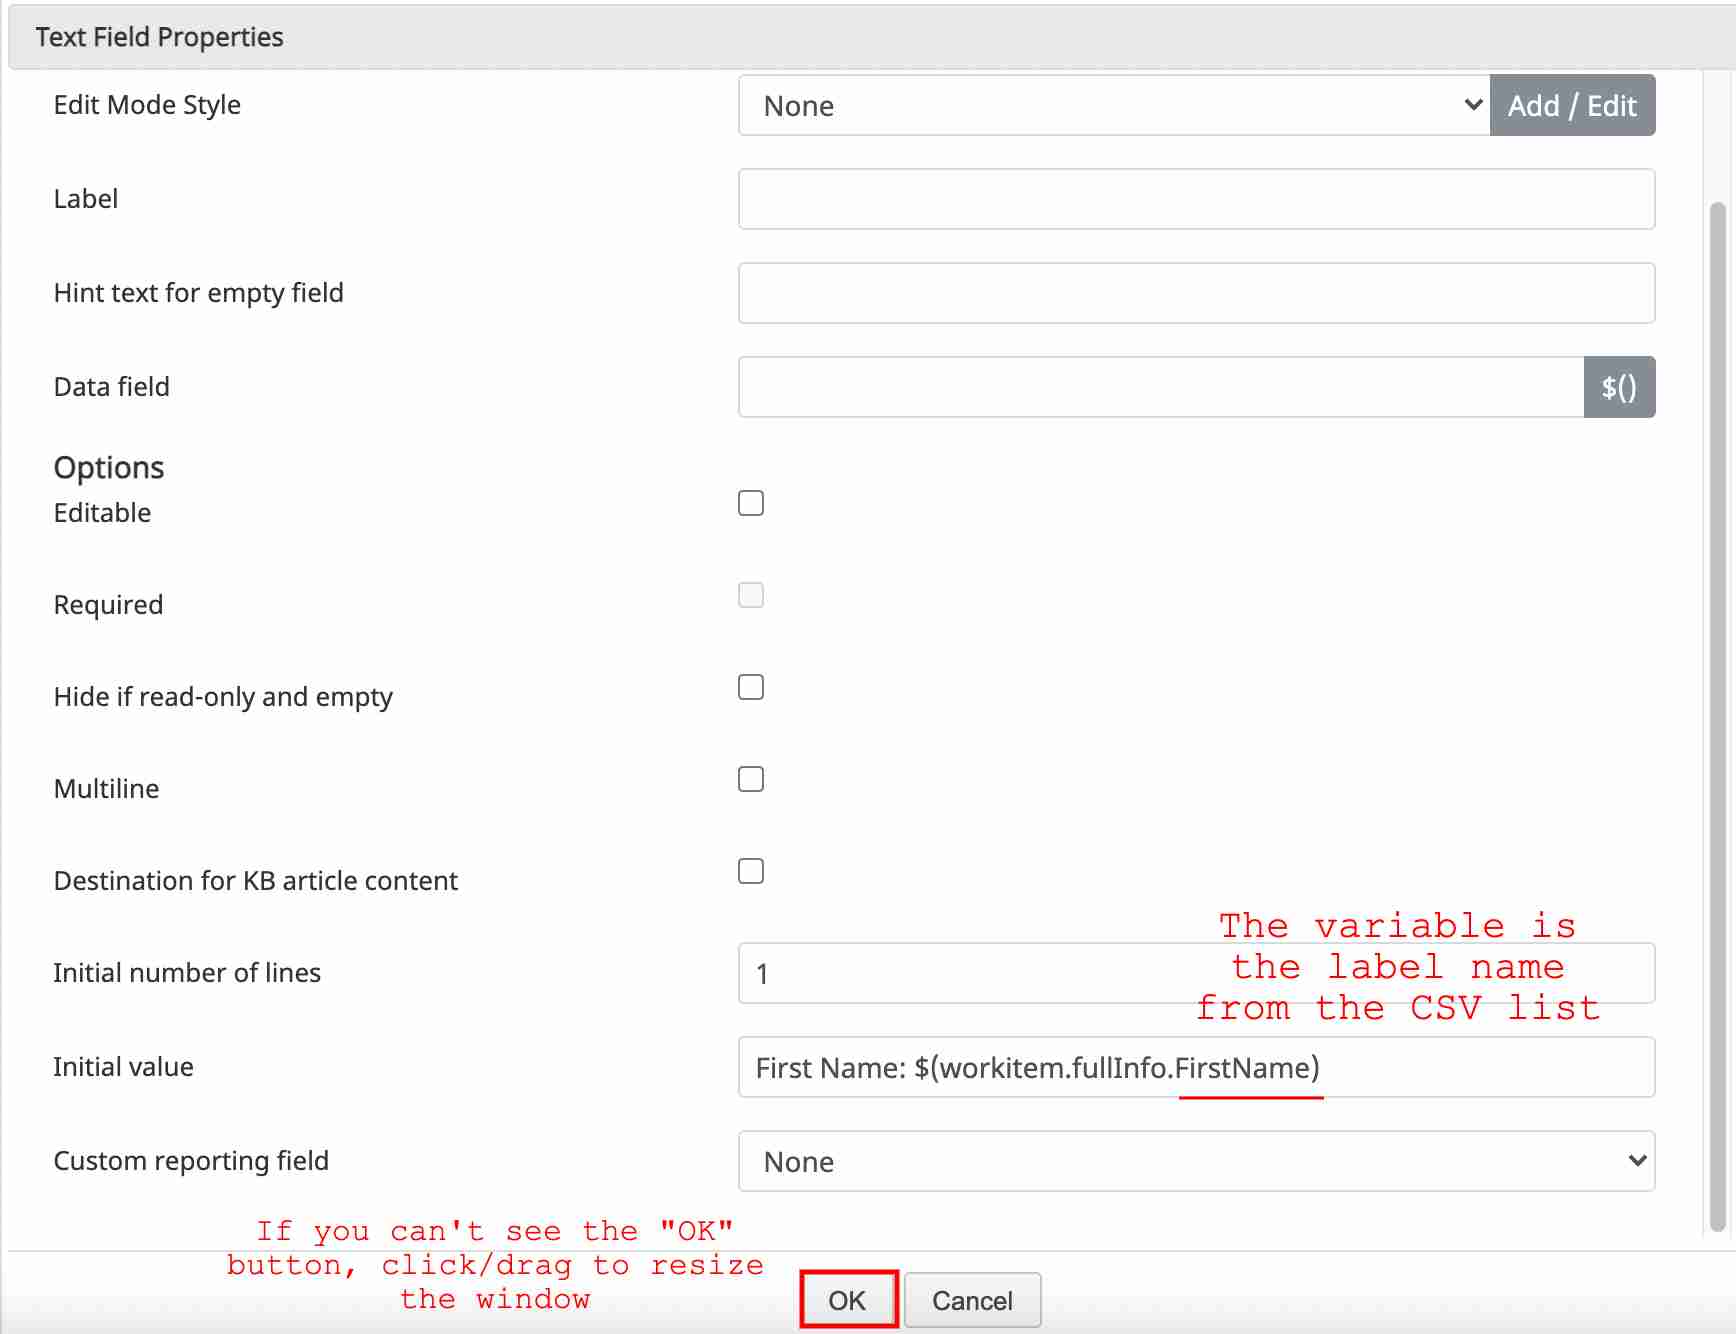Click the Initial value text field
This screenshot has width=1736, height=1334.
[1196, 1067]
